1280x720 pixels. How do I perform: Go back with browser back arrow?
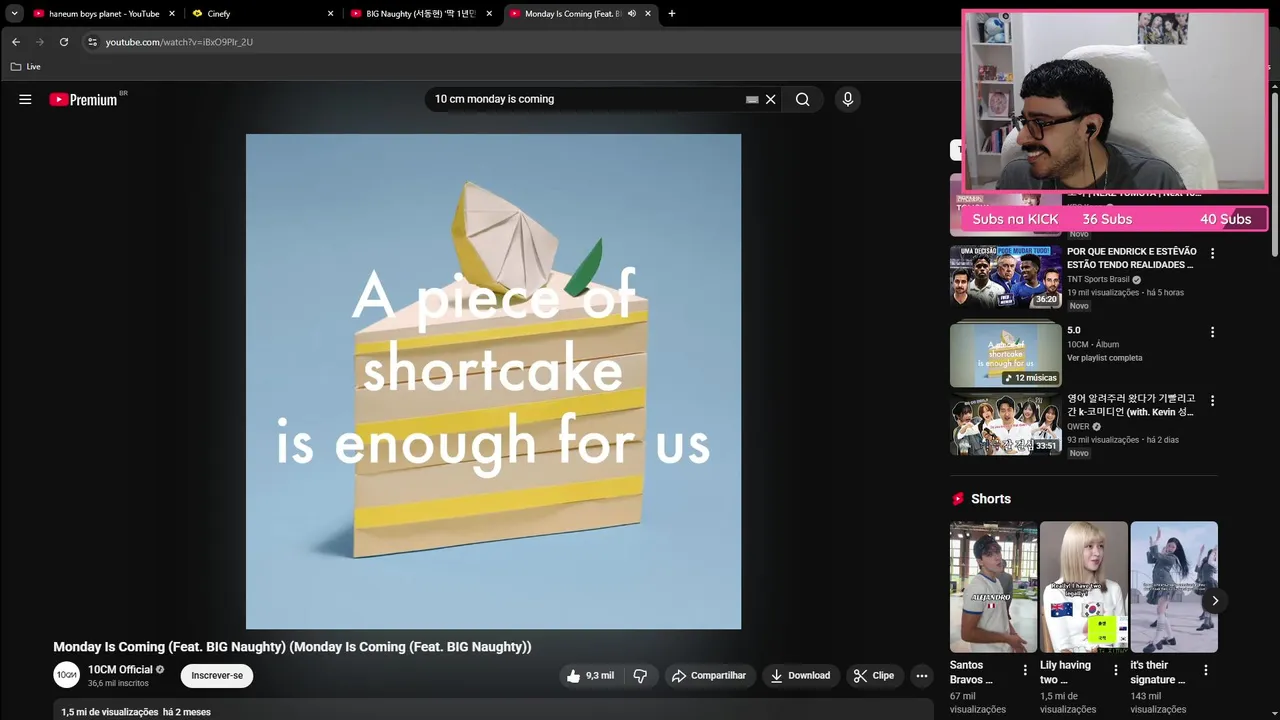pyautogui.click(x=16, y=42)
